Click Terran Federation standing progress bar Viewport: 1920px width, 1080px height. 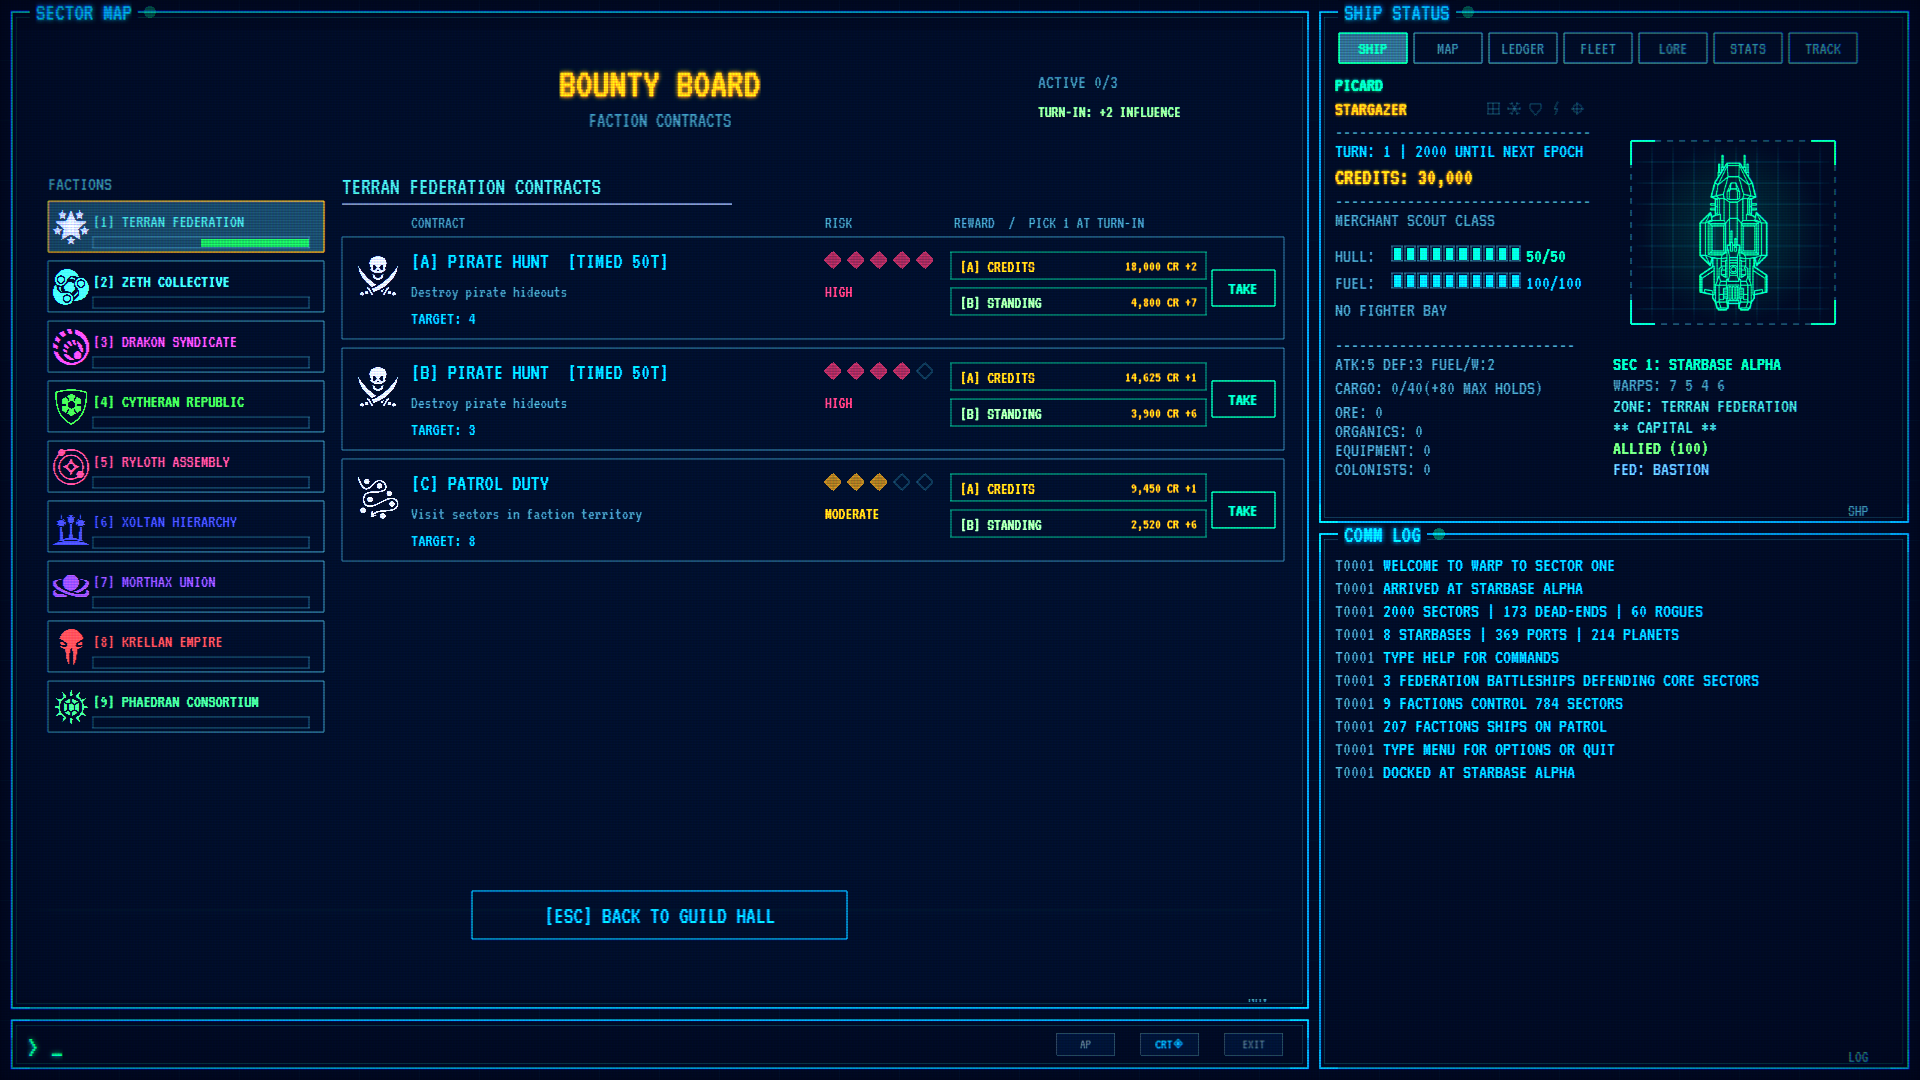click(201, 243)
